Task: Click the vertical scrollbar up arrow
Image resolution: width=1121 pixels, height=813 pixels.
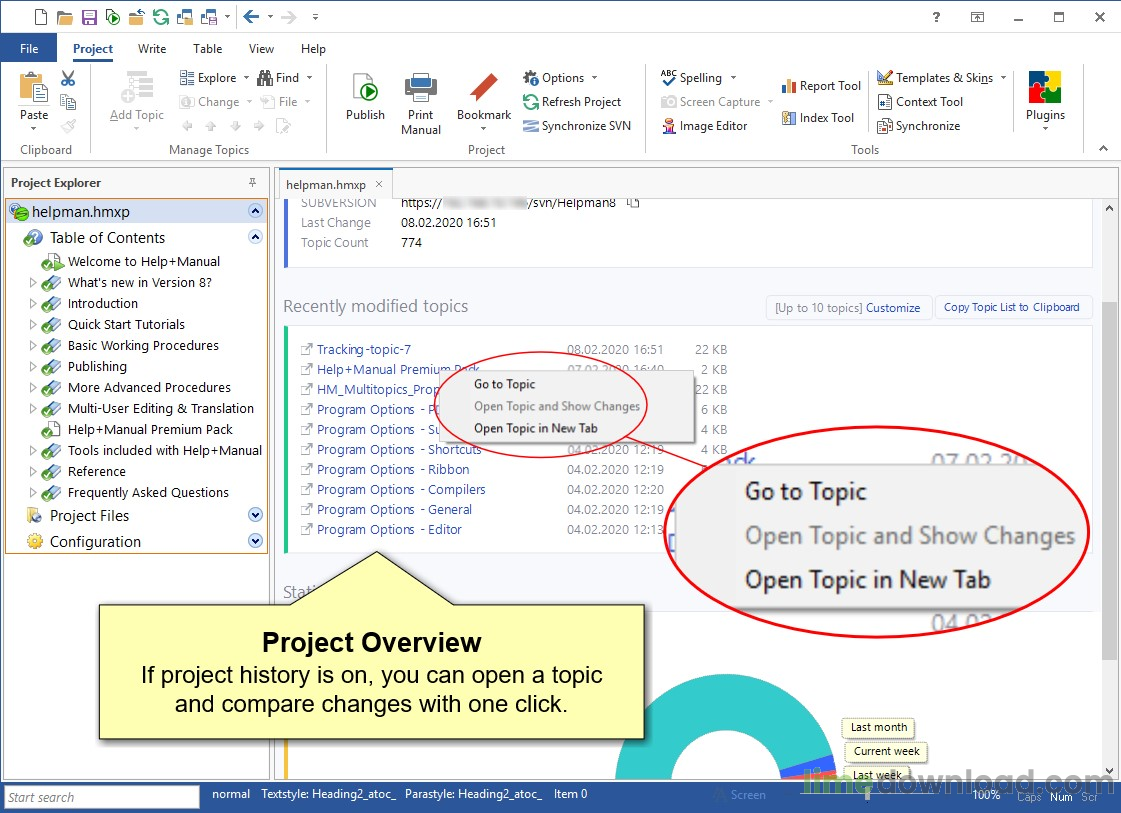Action: [x=1109, y=208]
